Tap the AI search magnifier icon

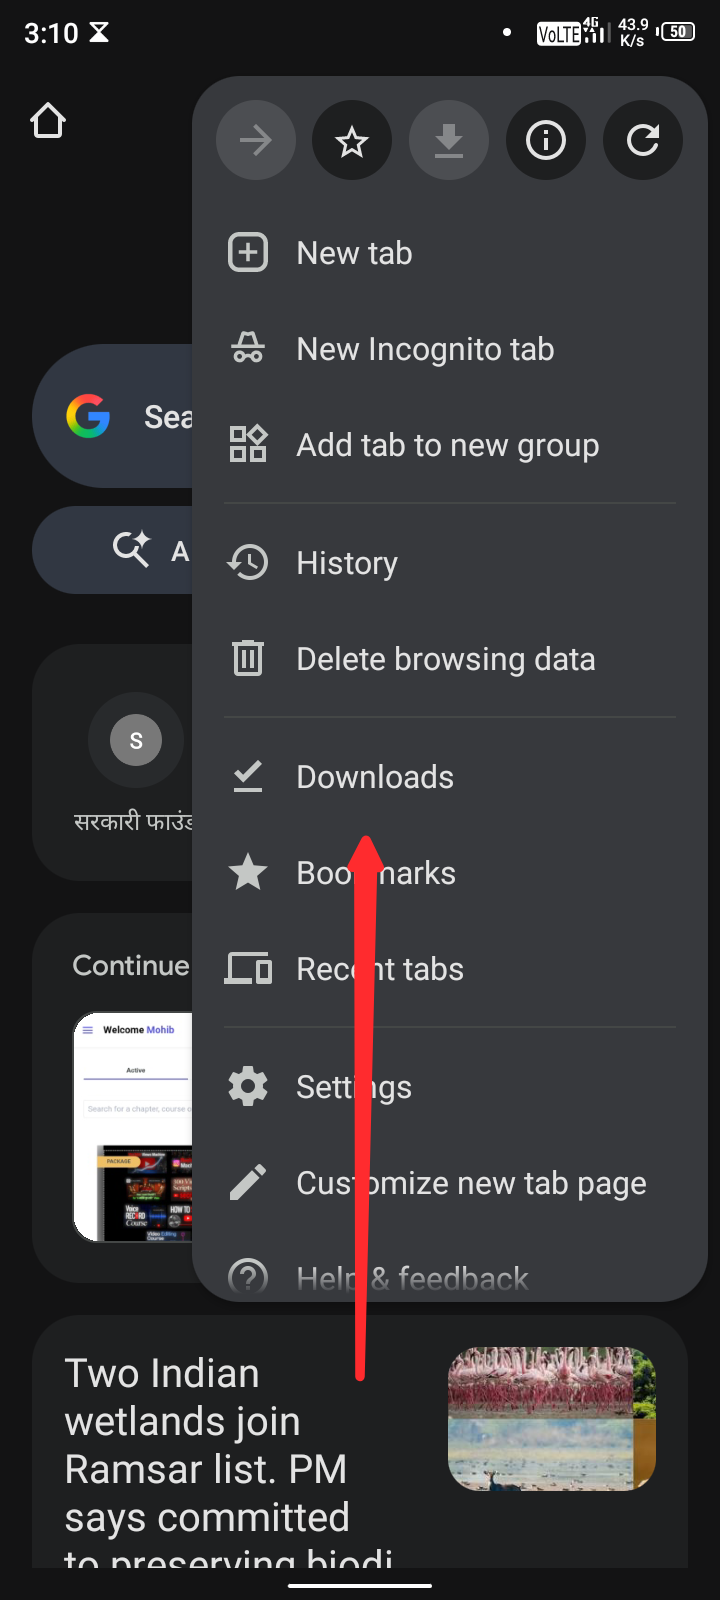coord(131,549)
